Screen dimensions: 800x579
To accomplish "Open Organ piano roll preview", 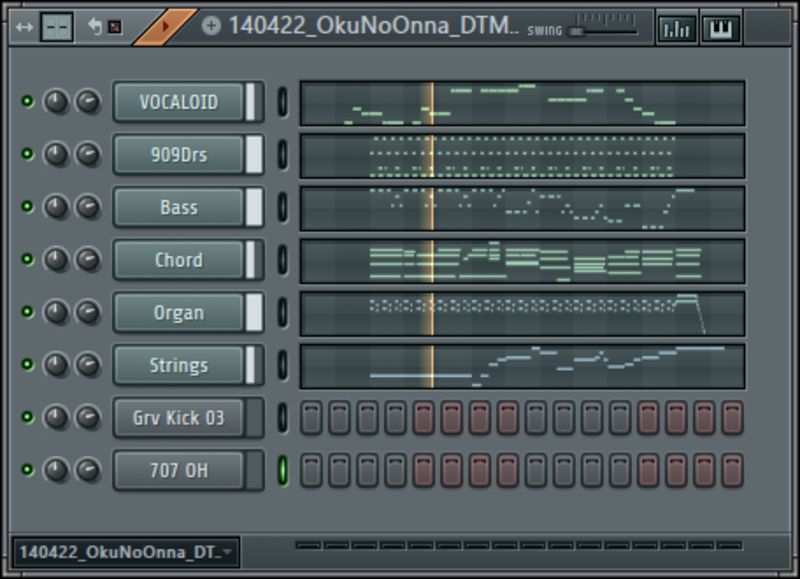I will (x=522, y=313).
